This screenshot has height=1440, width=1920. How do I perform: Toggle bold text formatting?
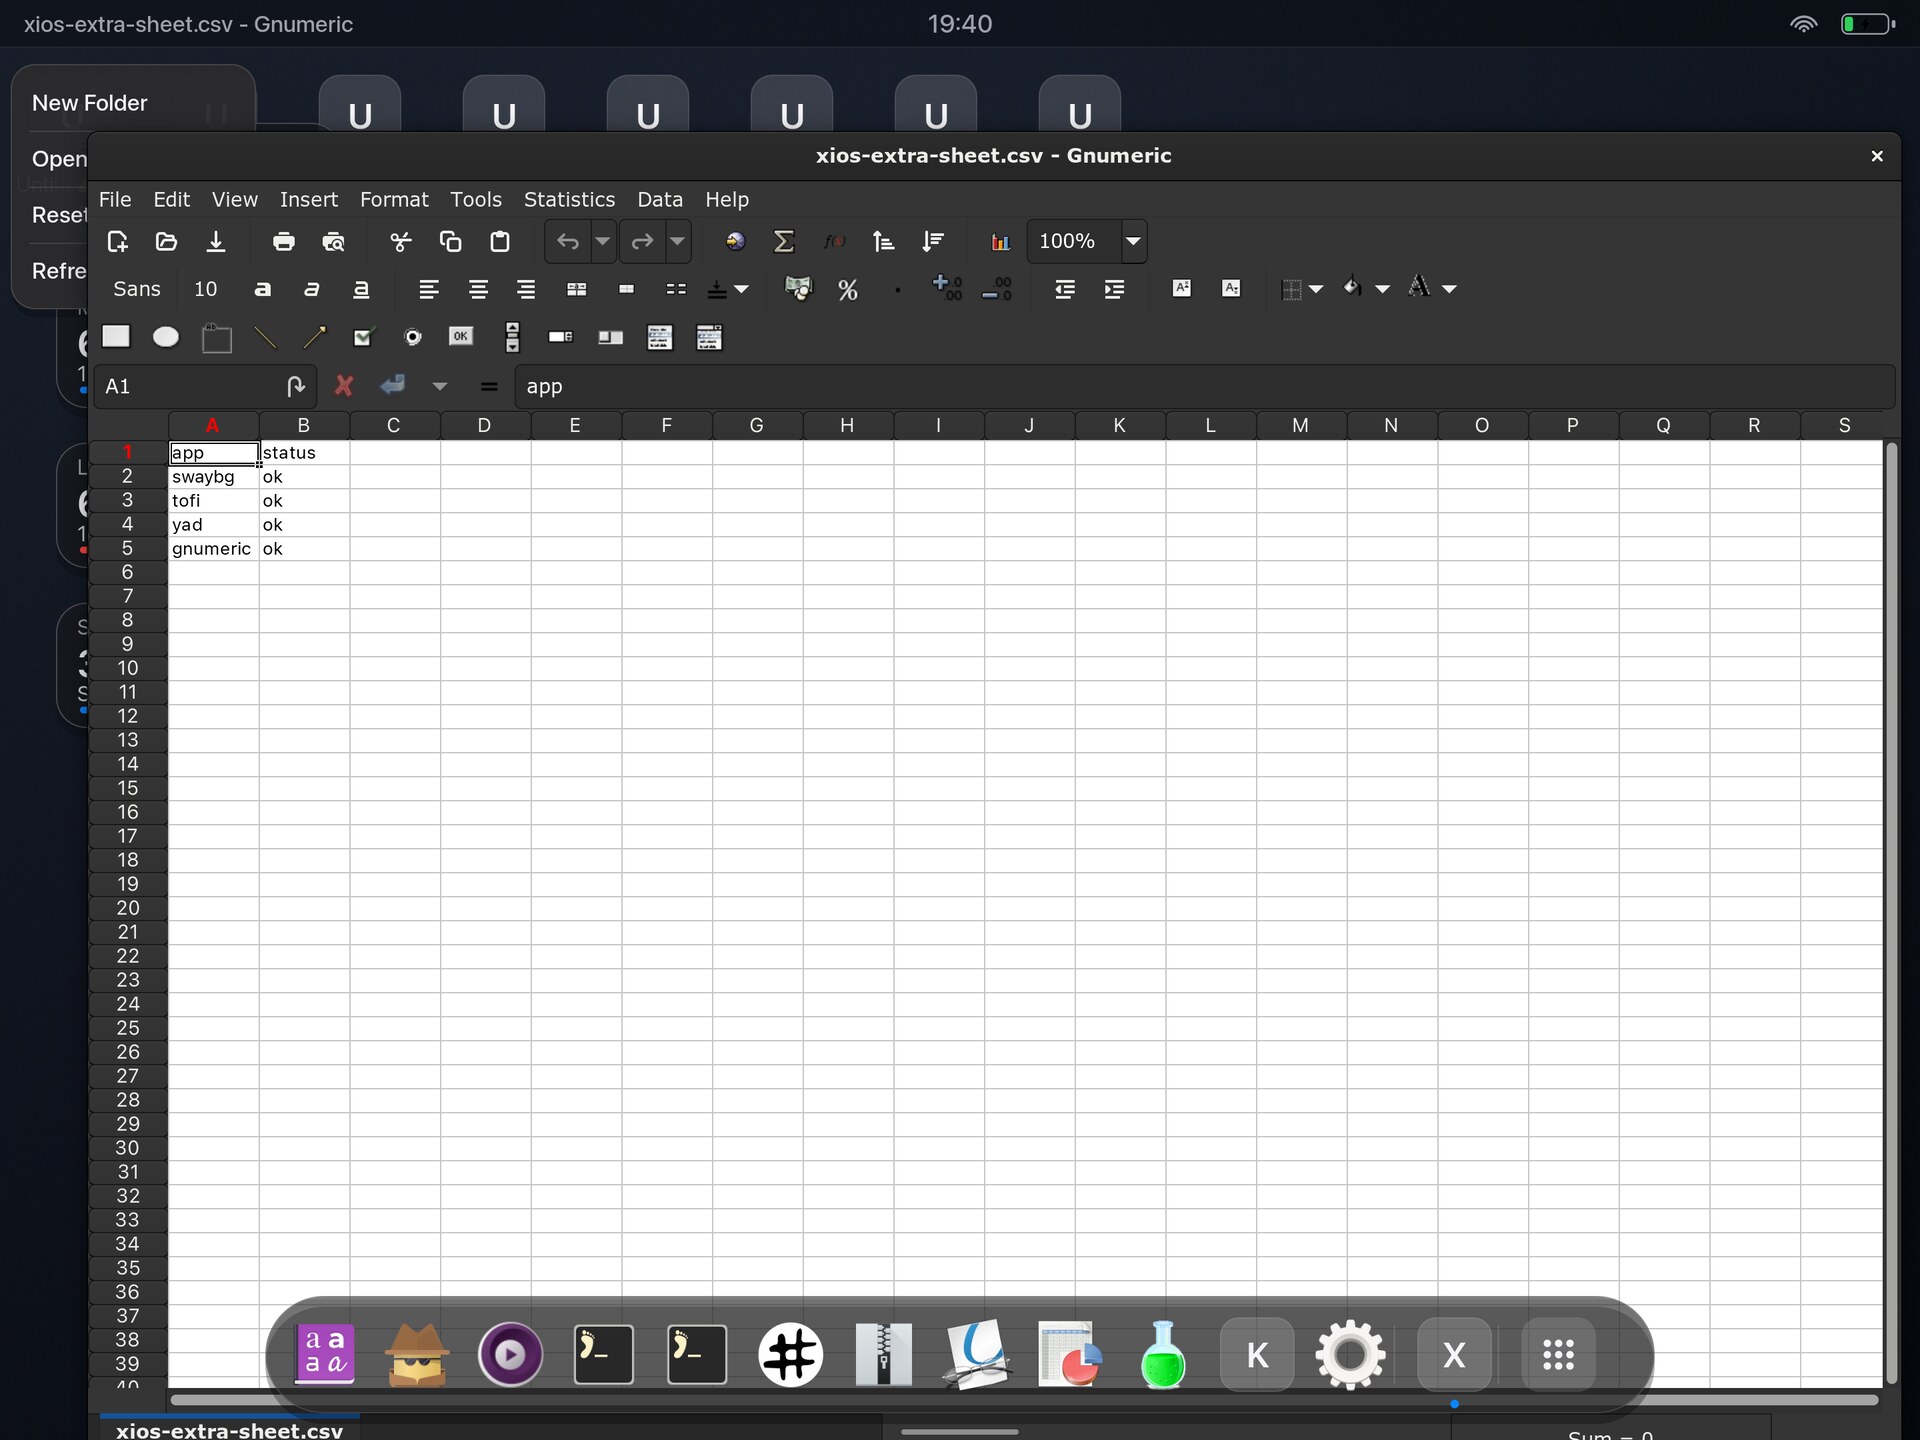tap(263, 289)
